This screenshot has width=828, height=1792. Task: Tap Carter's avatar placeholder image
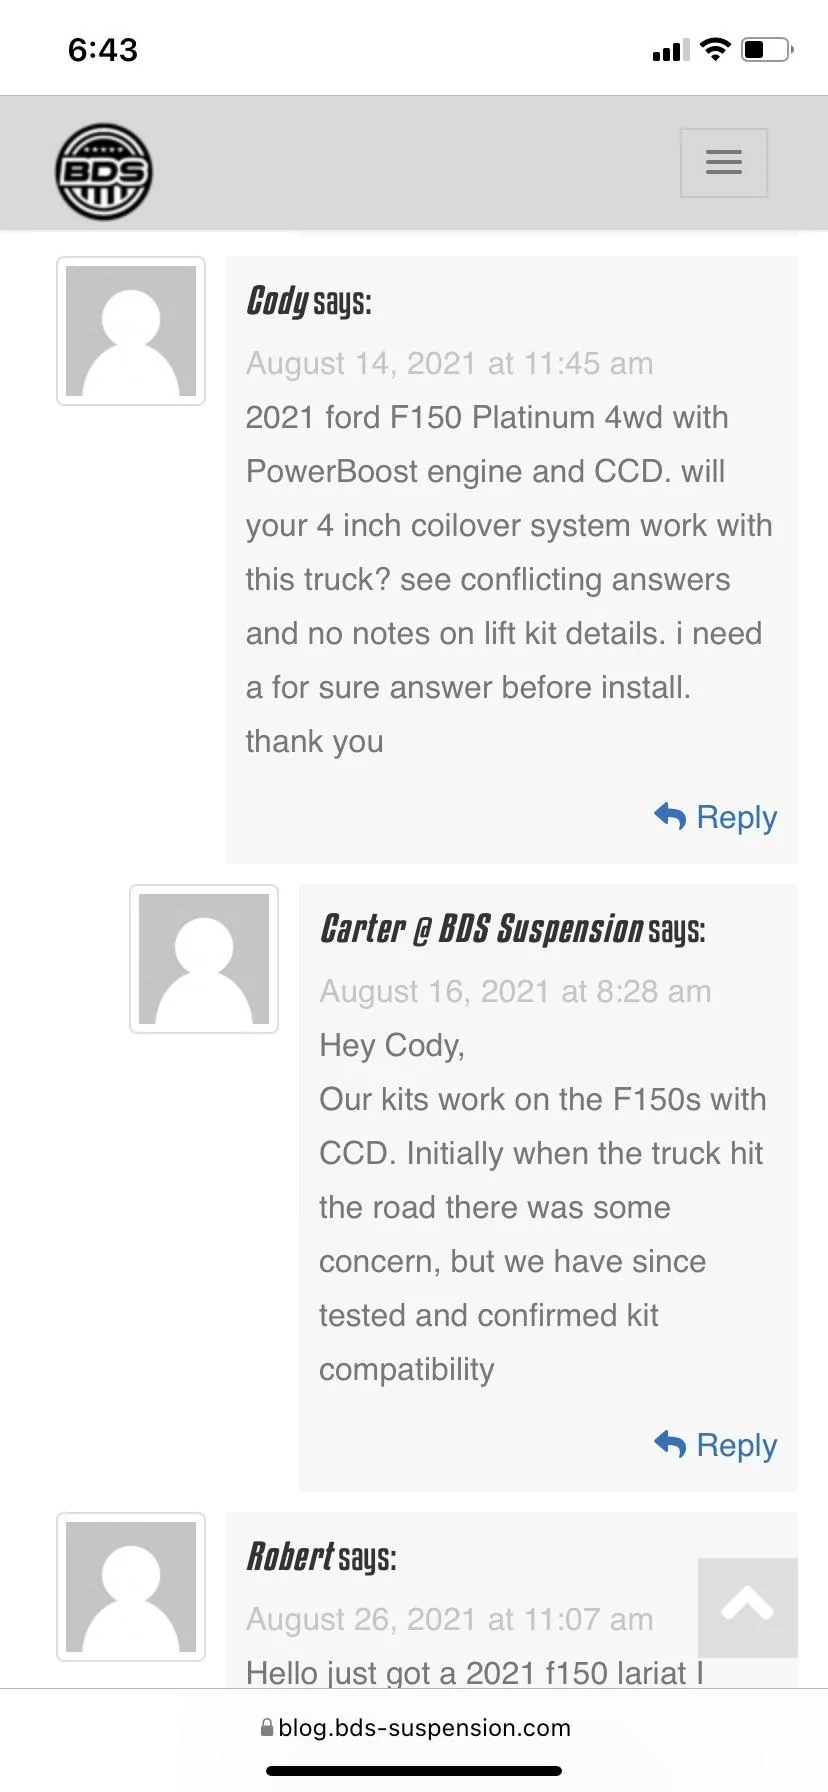pos(204,958)
